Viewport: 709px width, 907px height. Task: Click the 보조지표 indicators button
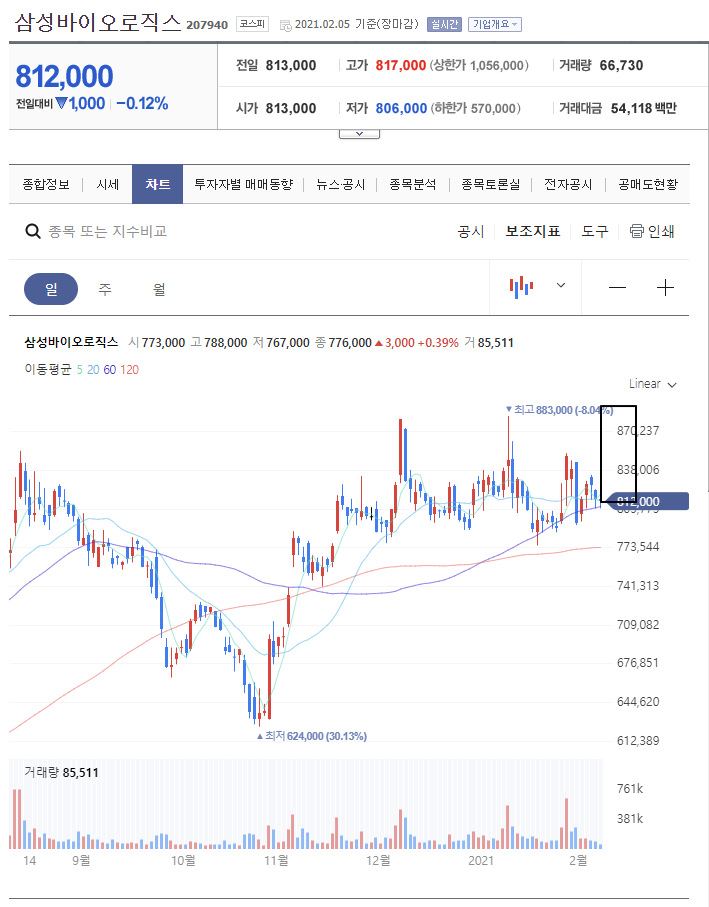click(533, 231)
